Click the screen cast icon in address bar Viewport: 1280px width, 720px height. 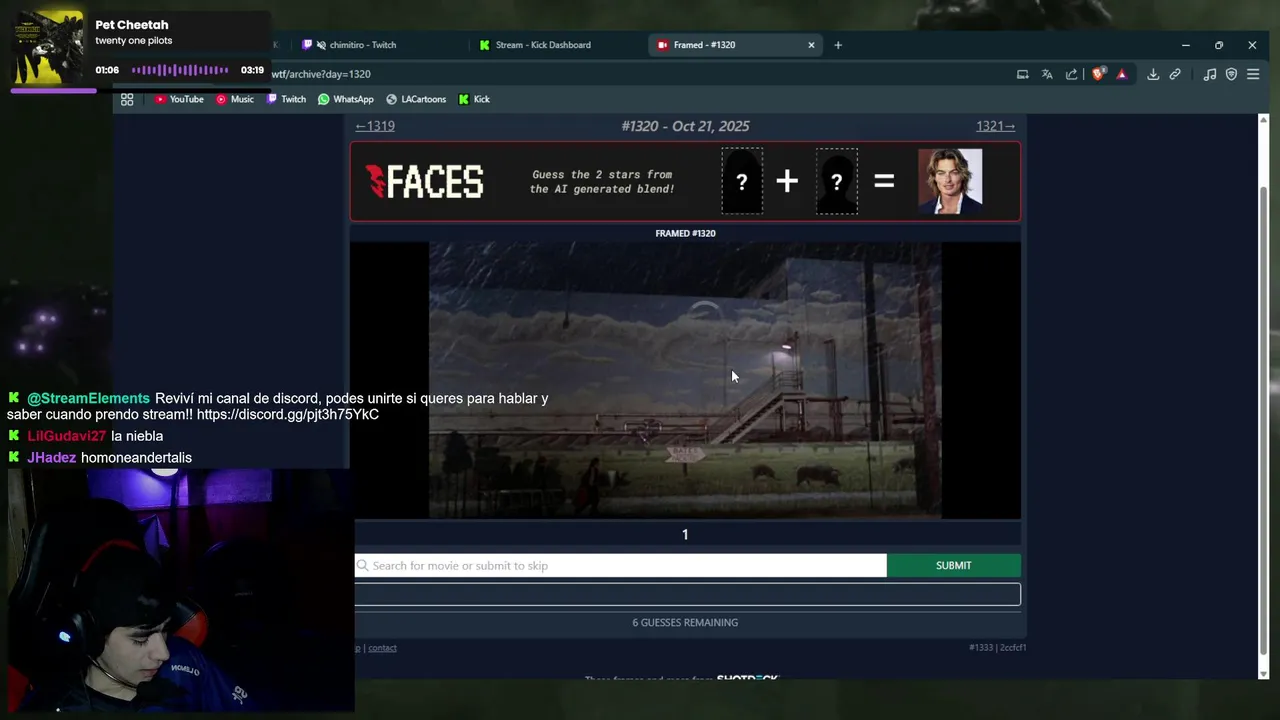coord(1022,74)
